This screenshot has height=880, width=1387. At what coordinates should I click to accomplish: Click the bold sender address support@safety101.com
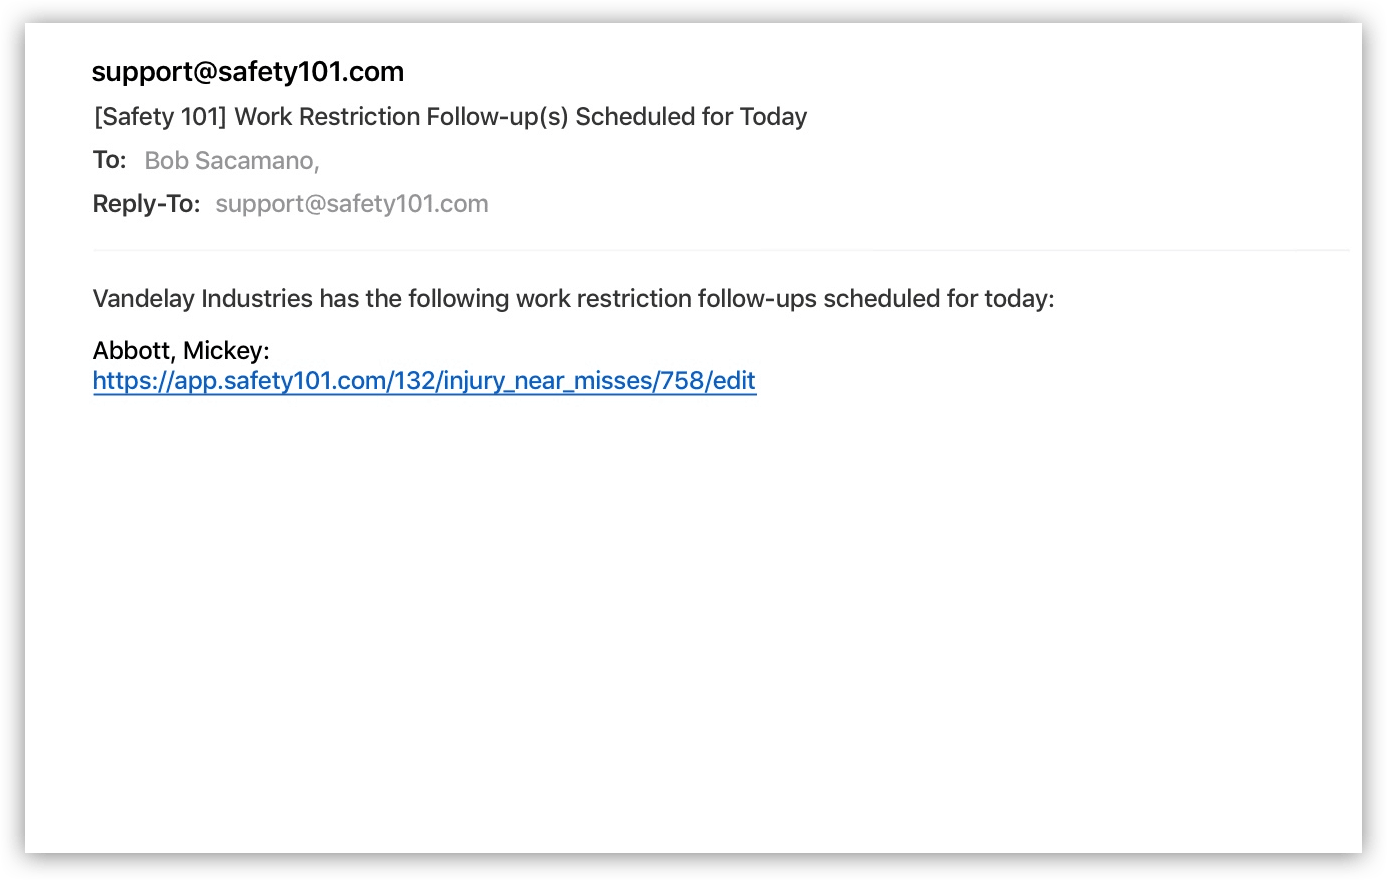pos(248,72)
